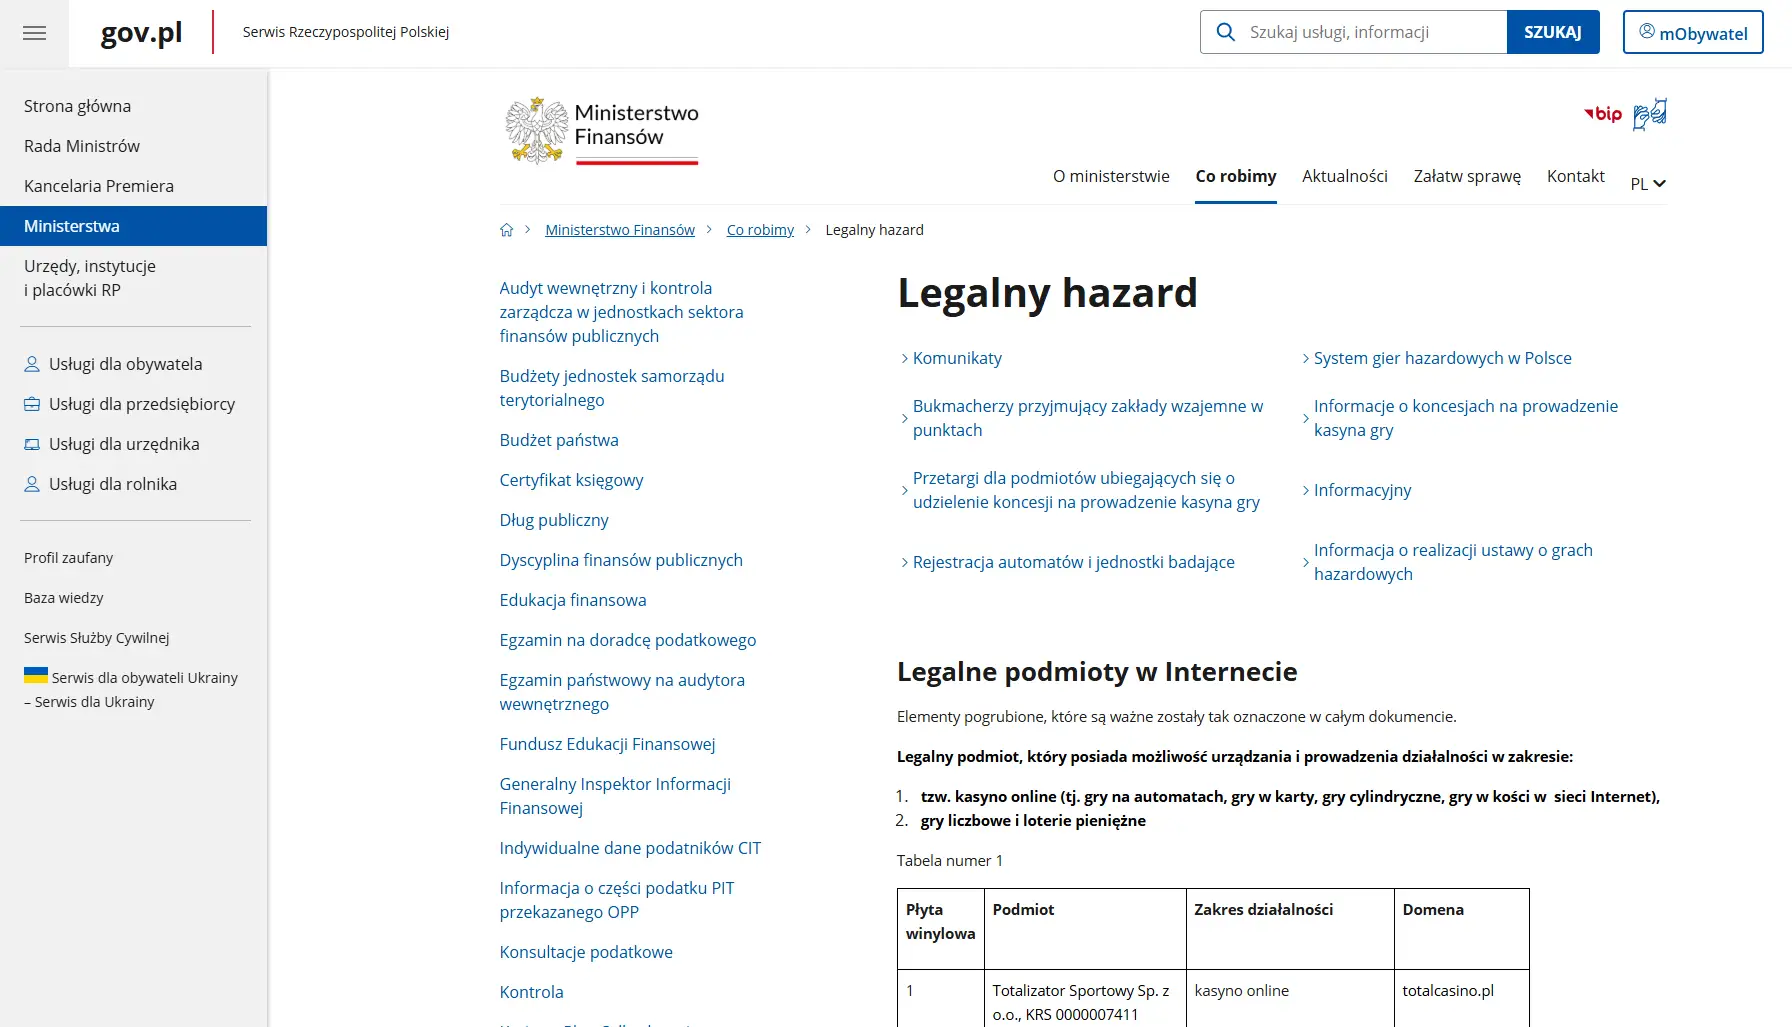1792x1027 pixels.
Task: Open the O ministerstwie menu item
Action: [1111, 176]
